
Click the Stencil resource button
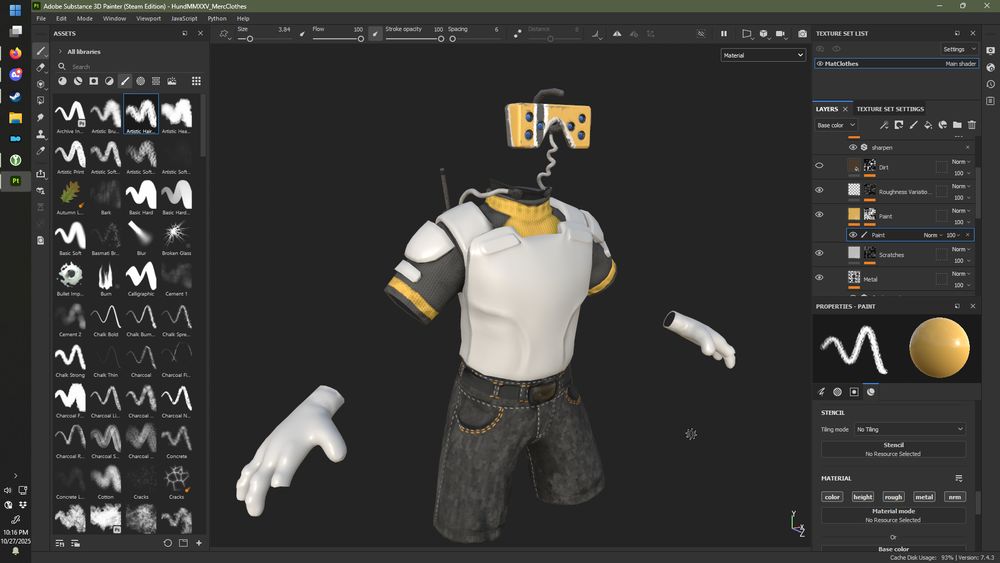click(893, 450)
